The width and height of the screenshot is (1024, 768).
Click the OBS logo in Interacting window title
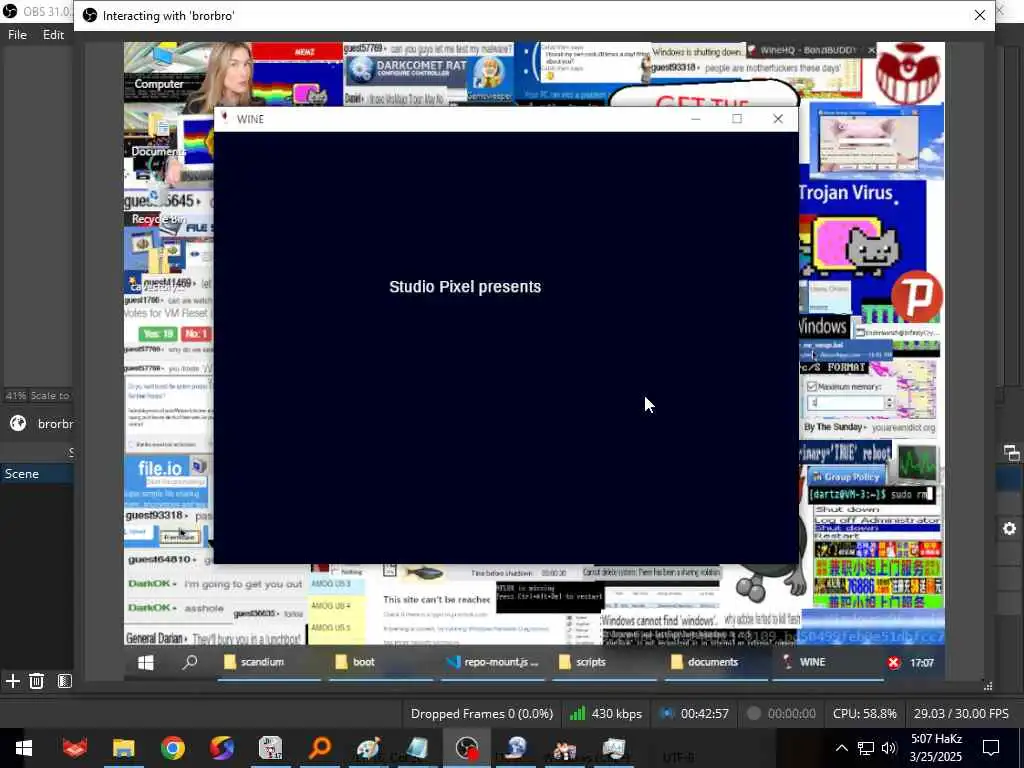coord(90,15)
